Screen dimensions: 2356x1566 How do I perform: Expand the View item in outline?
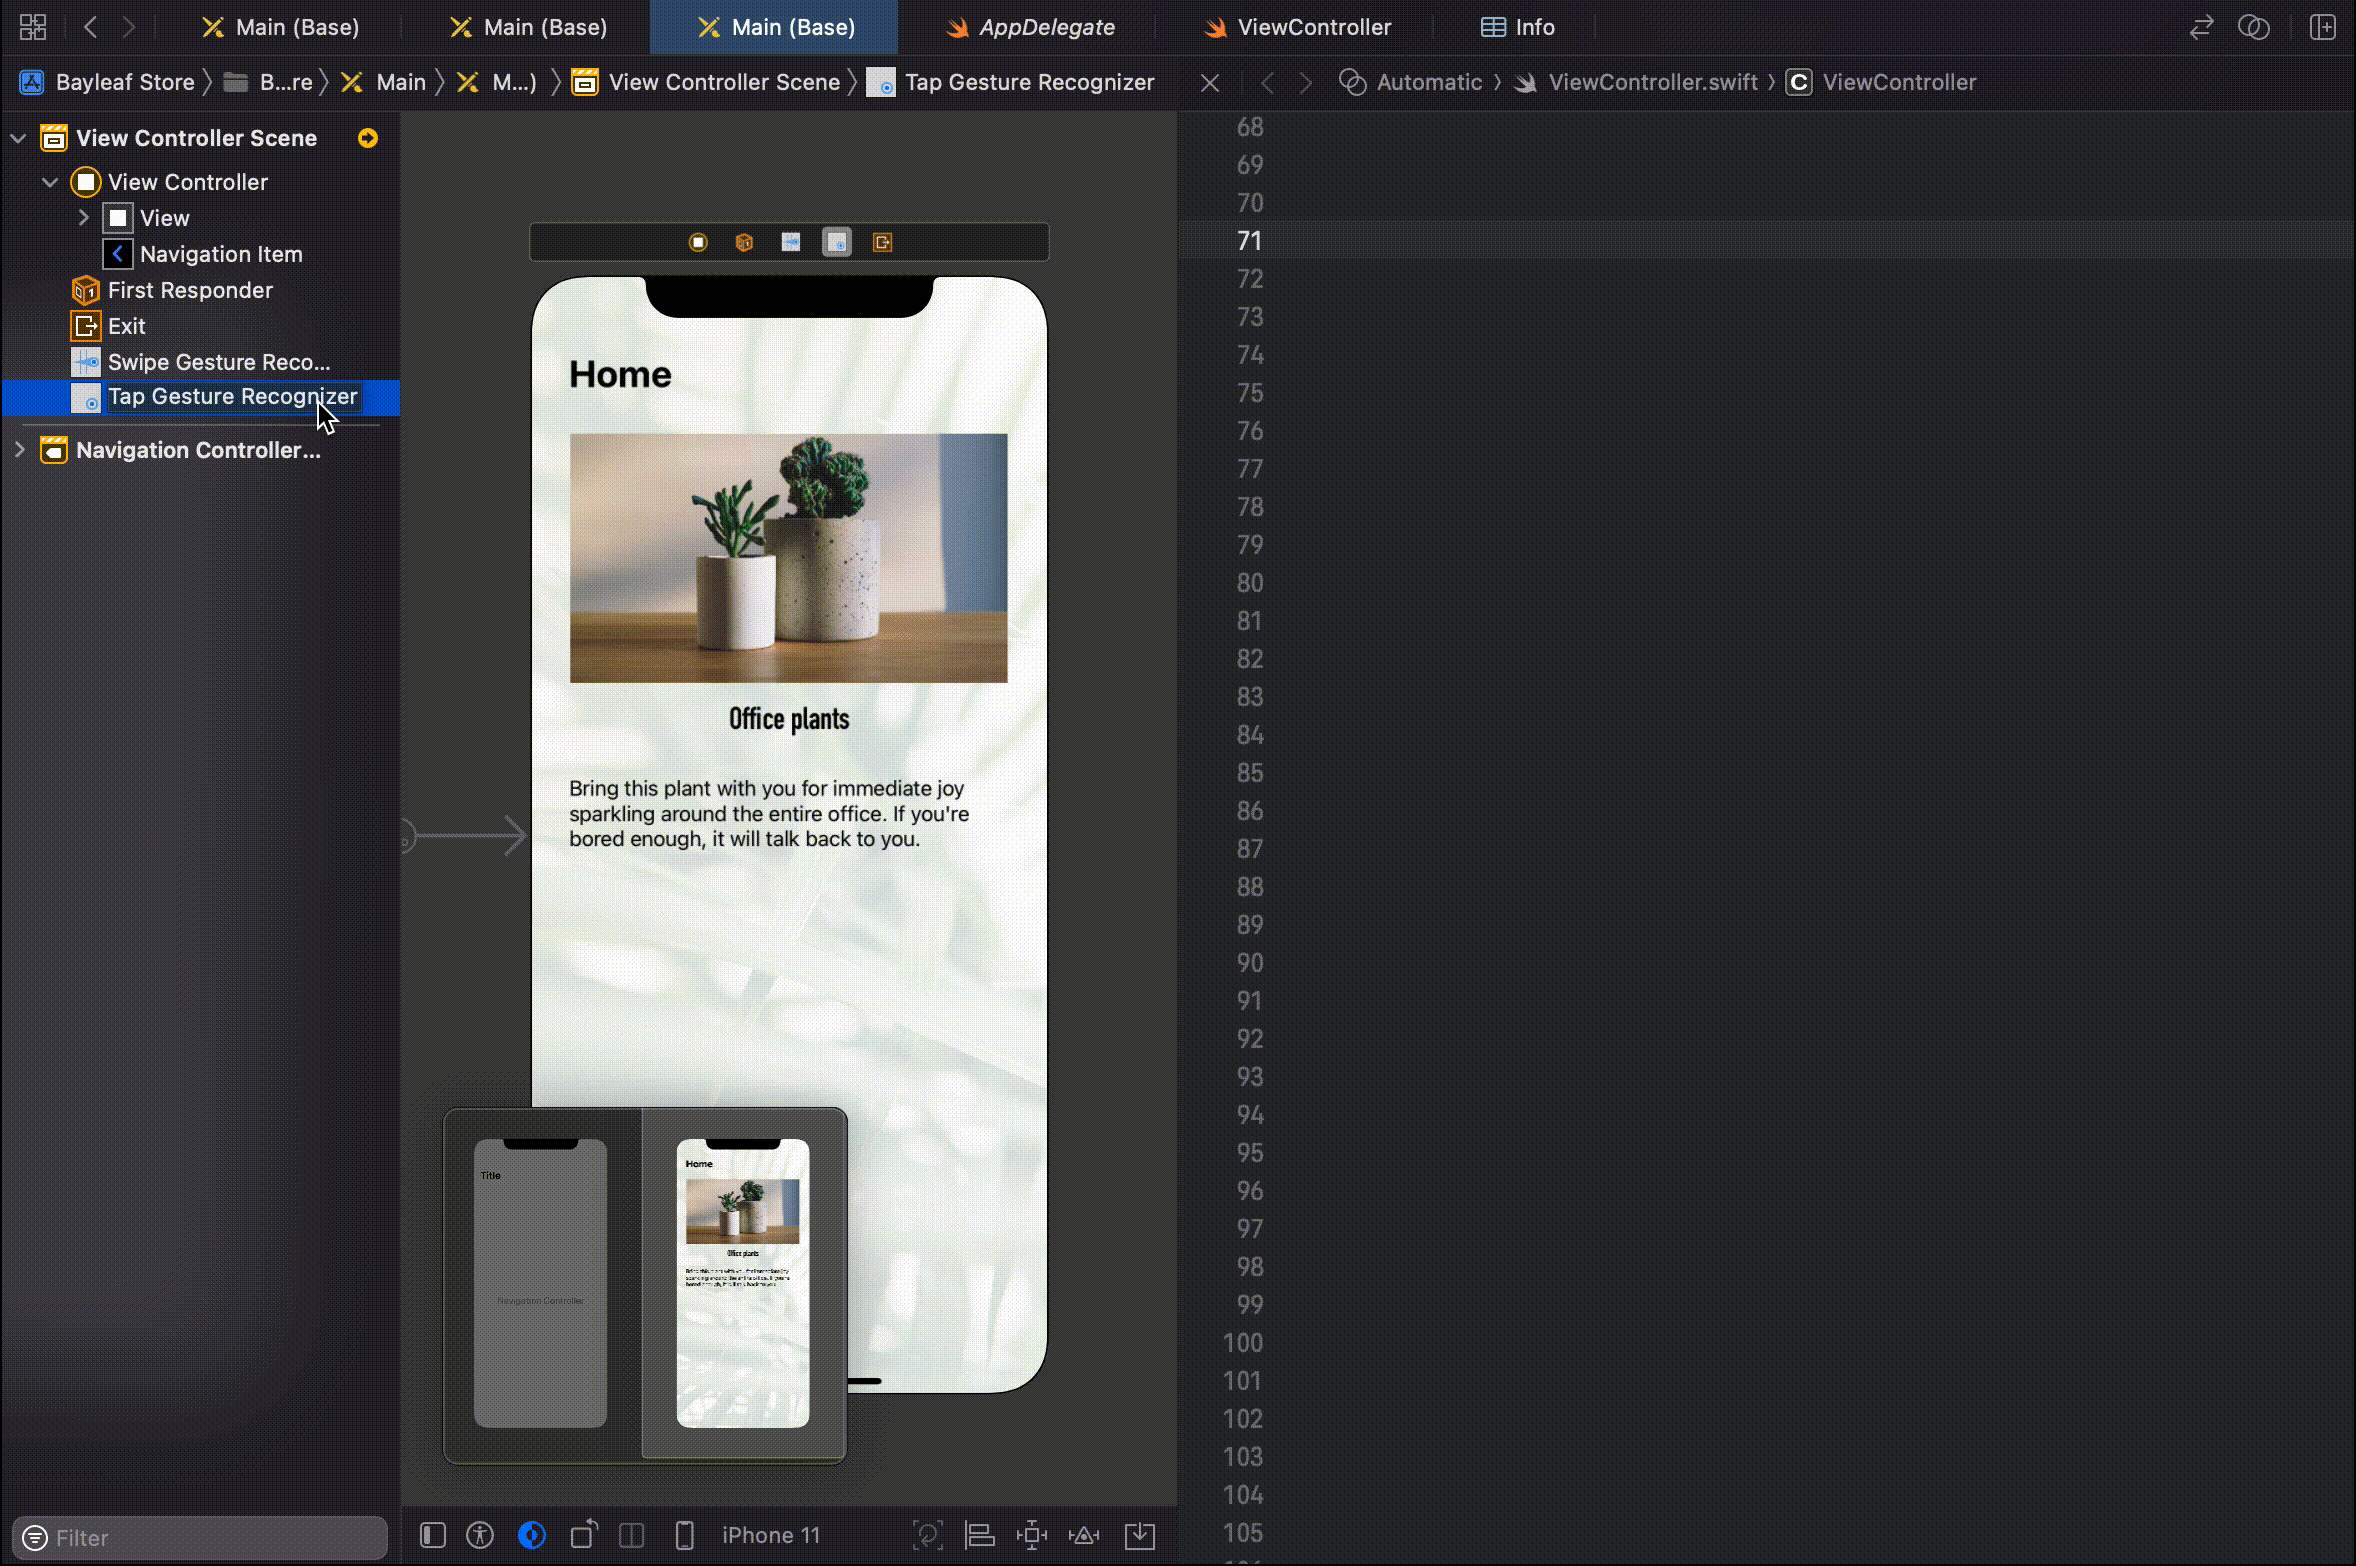coord(84,218)
